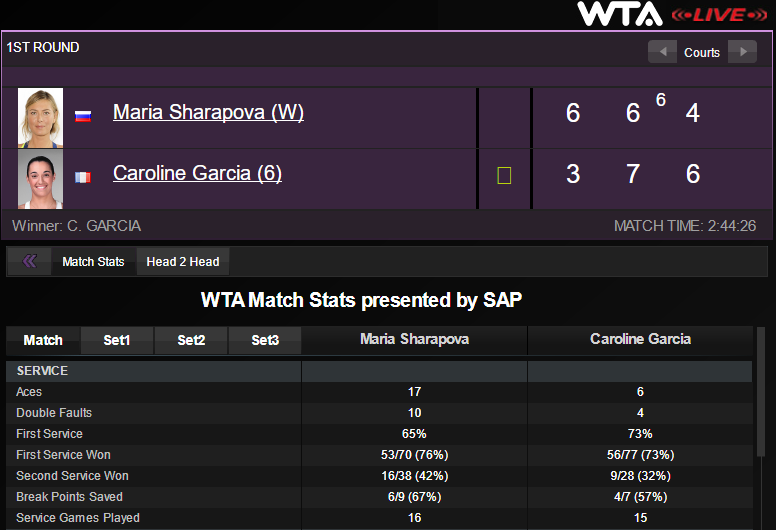The image size is (776, 530).
Task: Go to previous court arrow
Action: (x=662, y=52)
